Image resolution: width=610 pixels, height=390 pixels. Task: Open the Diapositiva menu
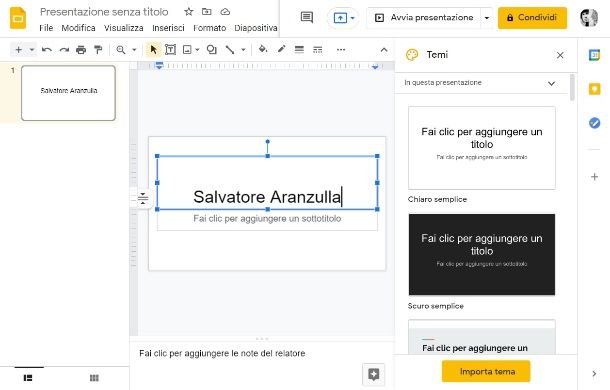click(x=256, y=28)
